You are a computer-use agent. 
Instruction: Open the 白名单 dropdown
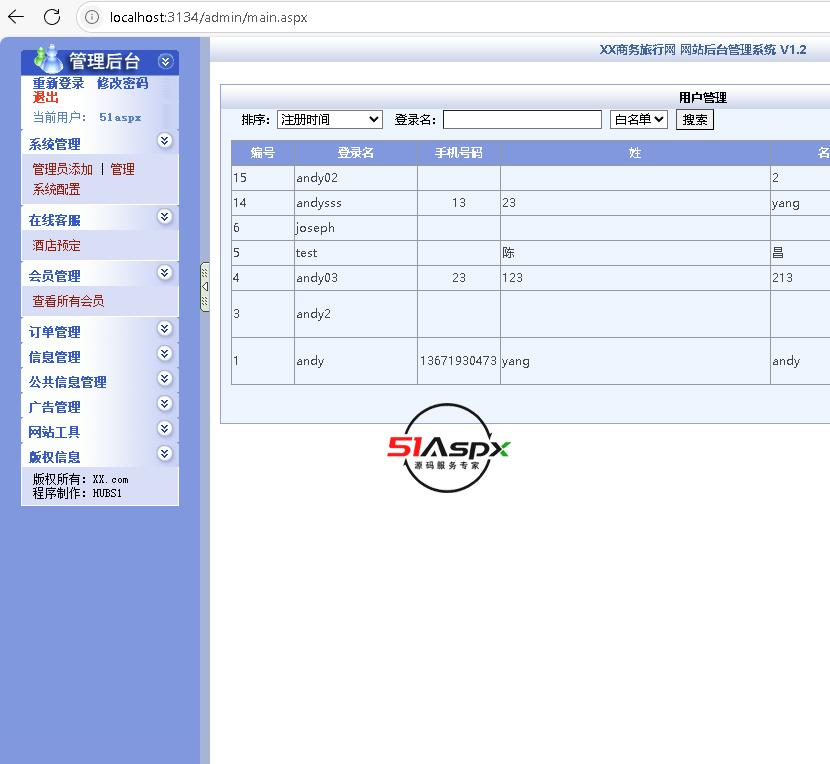(638, 120)
